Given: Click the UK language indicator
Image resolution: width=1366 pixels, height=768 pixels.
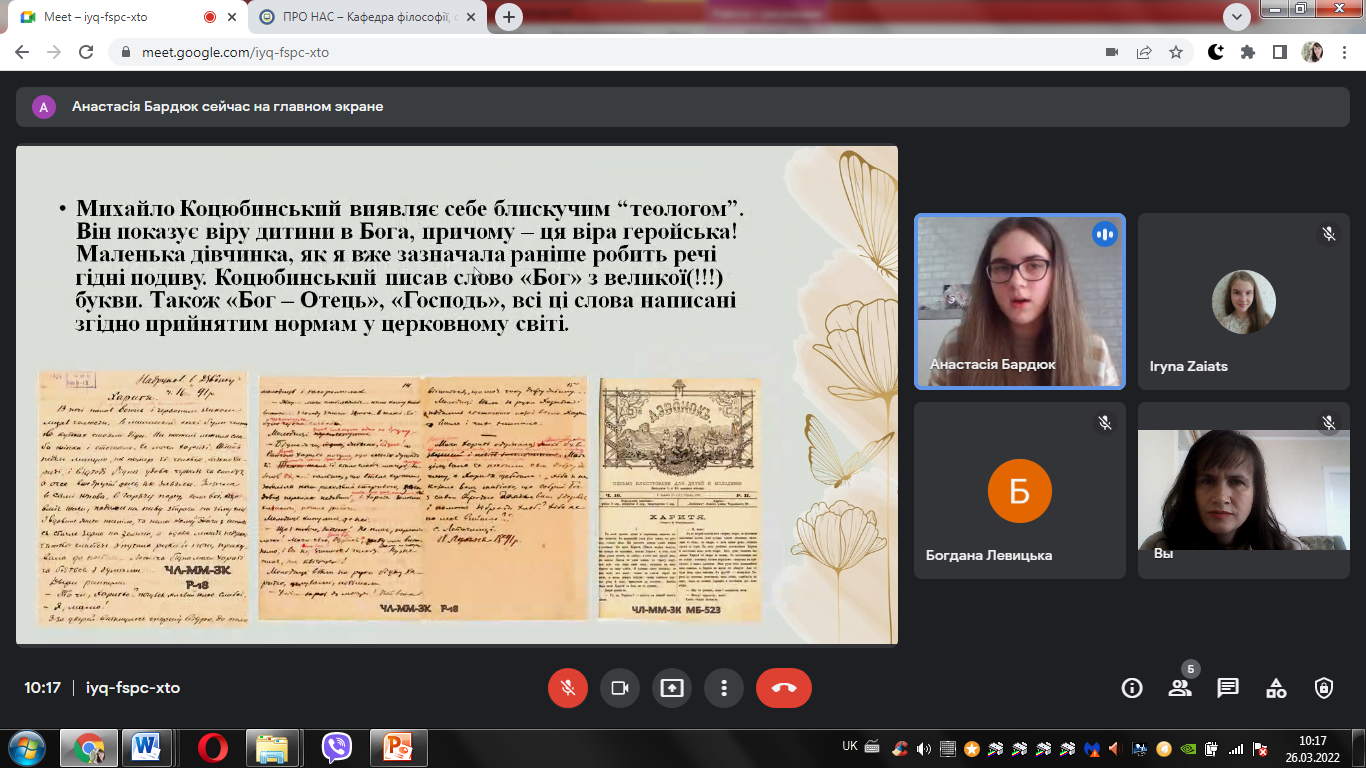Looking at the screenshot, I should [x=850, y=746].
